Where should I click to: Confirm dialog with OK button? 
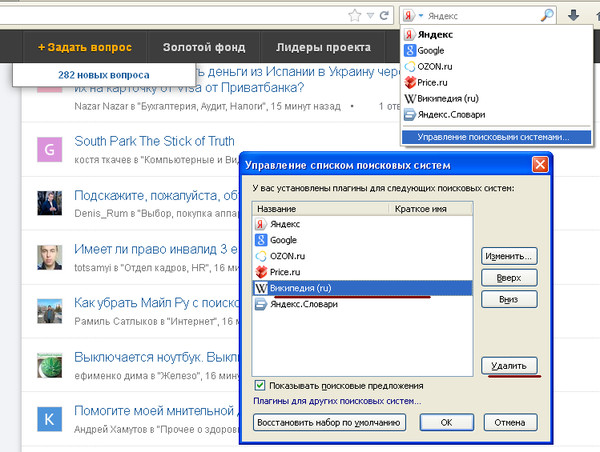point(447,423)
